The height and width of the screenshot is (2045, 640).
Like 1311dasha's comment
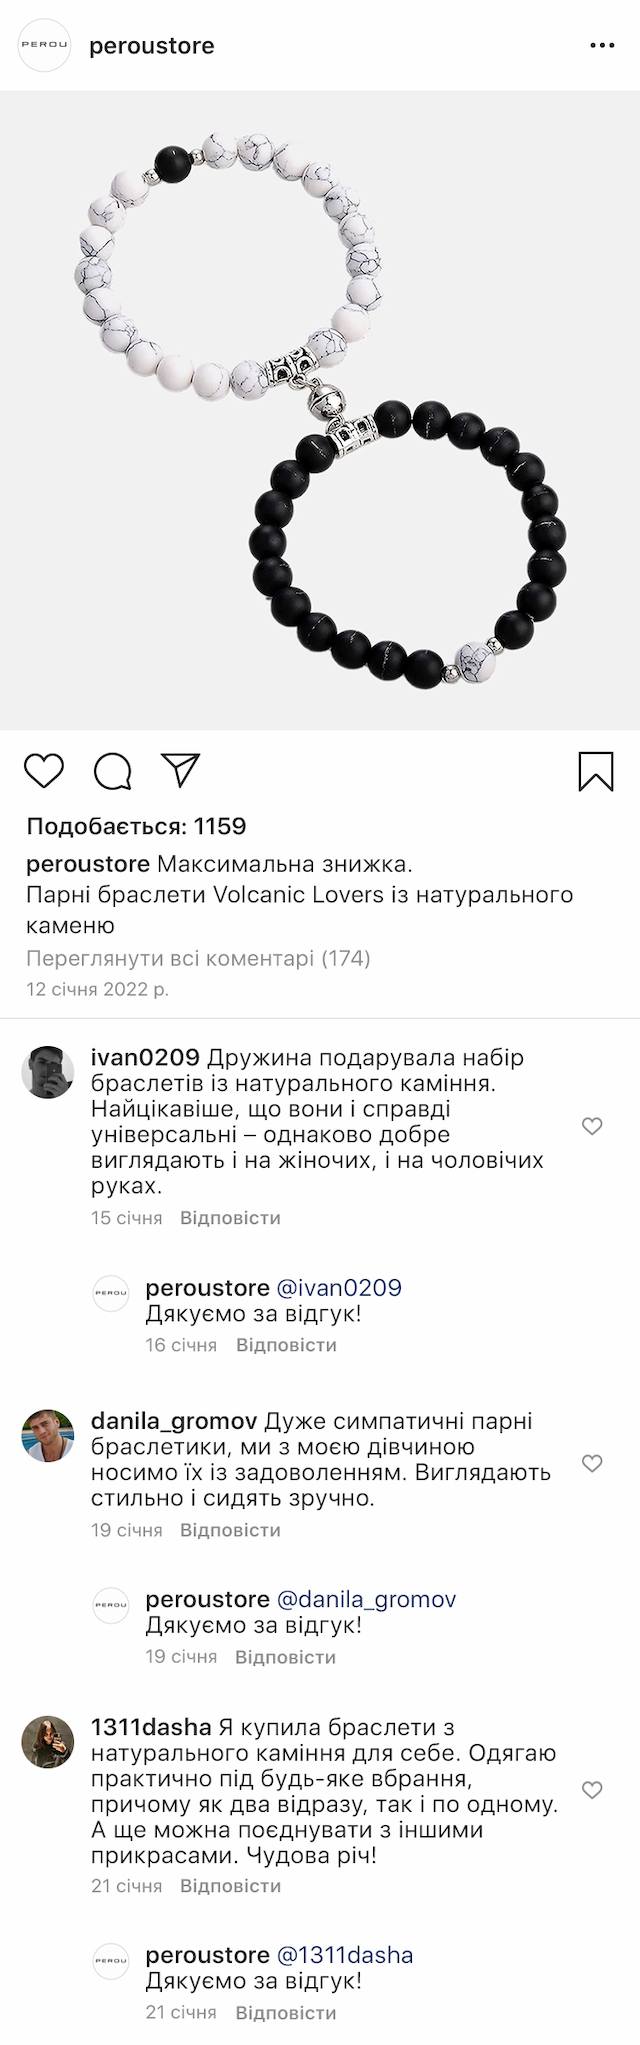click(x=592, y=1790)
